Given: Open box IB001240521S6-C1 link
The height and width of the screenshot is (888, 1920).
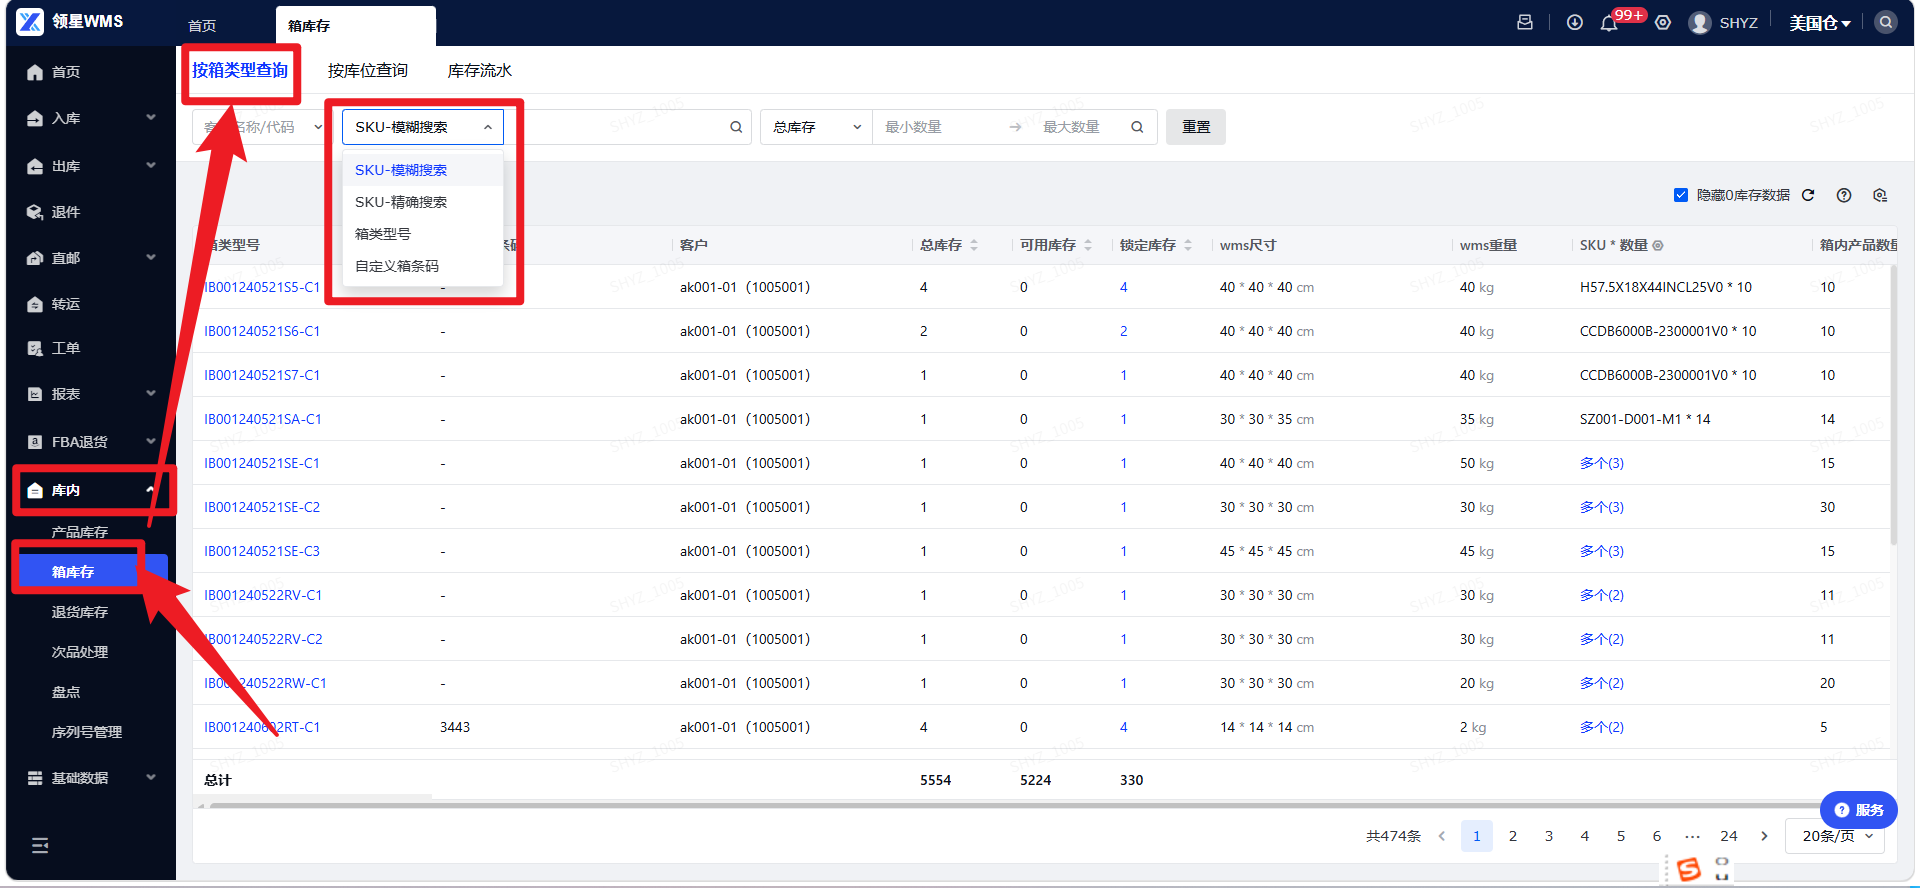Looking at the screenshot, I should tap(262, 331).
